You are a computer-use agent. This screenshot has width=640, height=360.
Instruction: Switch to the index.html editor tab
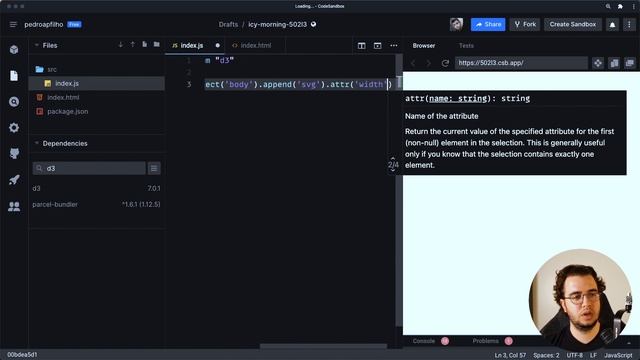tap(256, 45)
